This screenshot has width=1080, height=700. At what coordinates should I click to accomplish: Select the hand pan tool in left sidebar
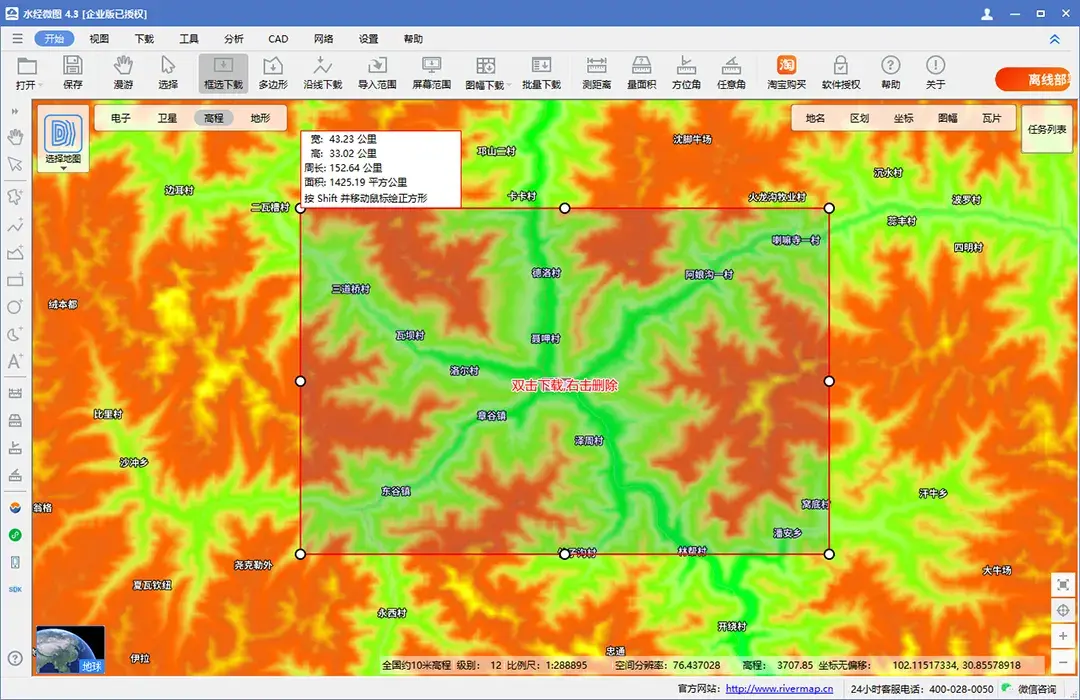tap(15, 137)
